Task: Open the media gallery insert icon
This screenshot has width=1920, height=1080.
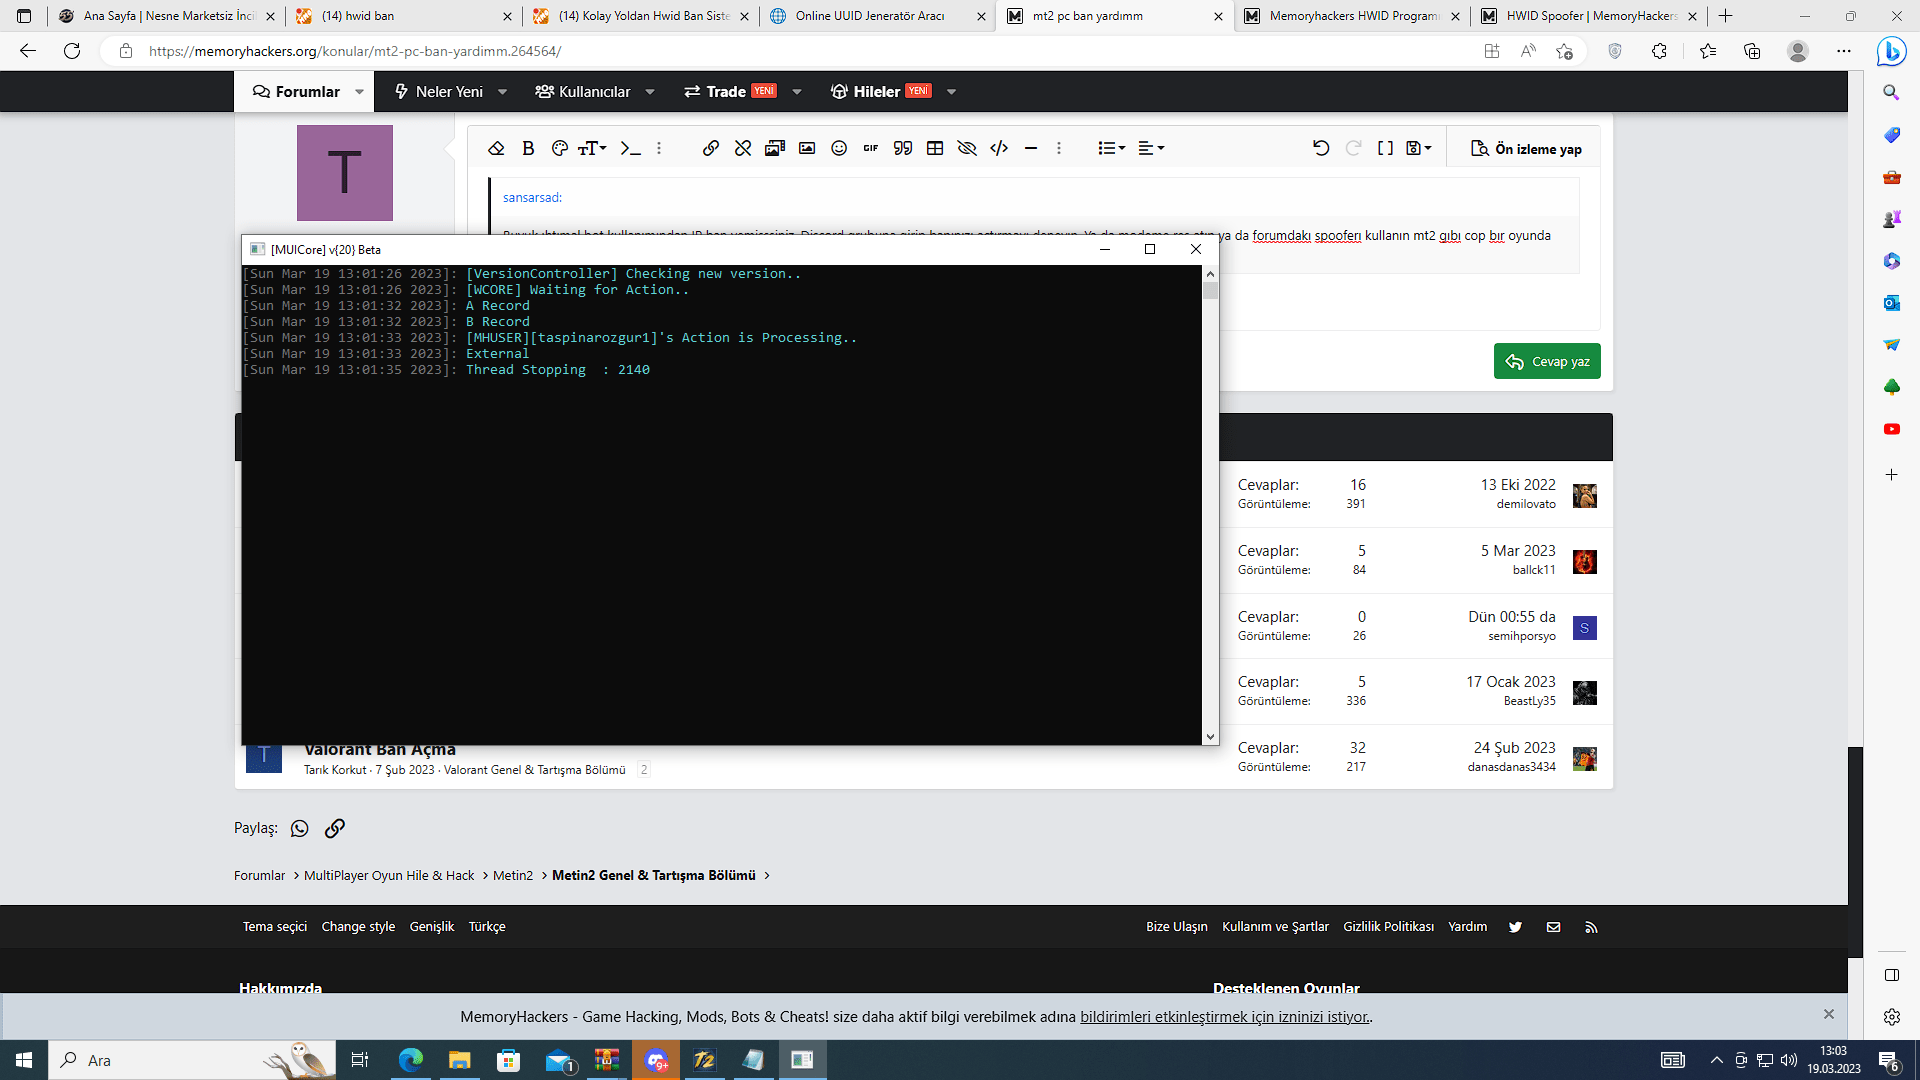Action: pos(775,148)
